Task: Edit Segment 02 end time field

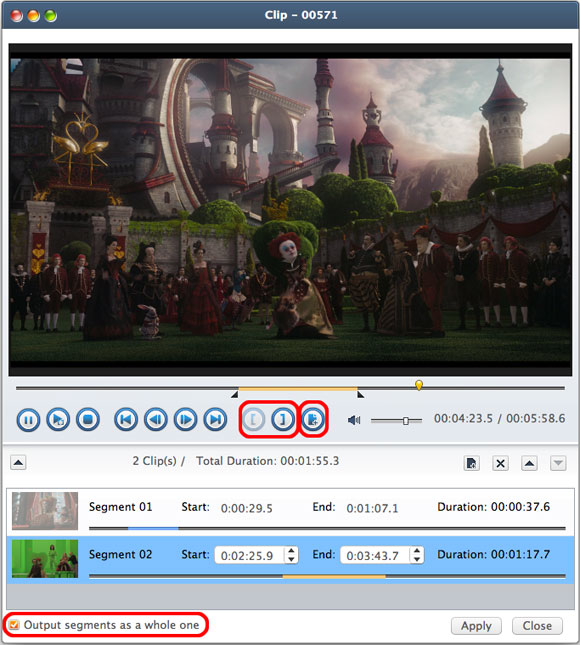Action: 375,556
